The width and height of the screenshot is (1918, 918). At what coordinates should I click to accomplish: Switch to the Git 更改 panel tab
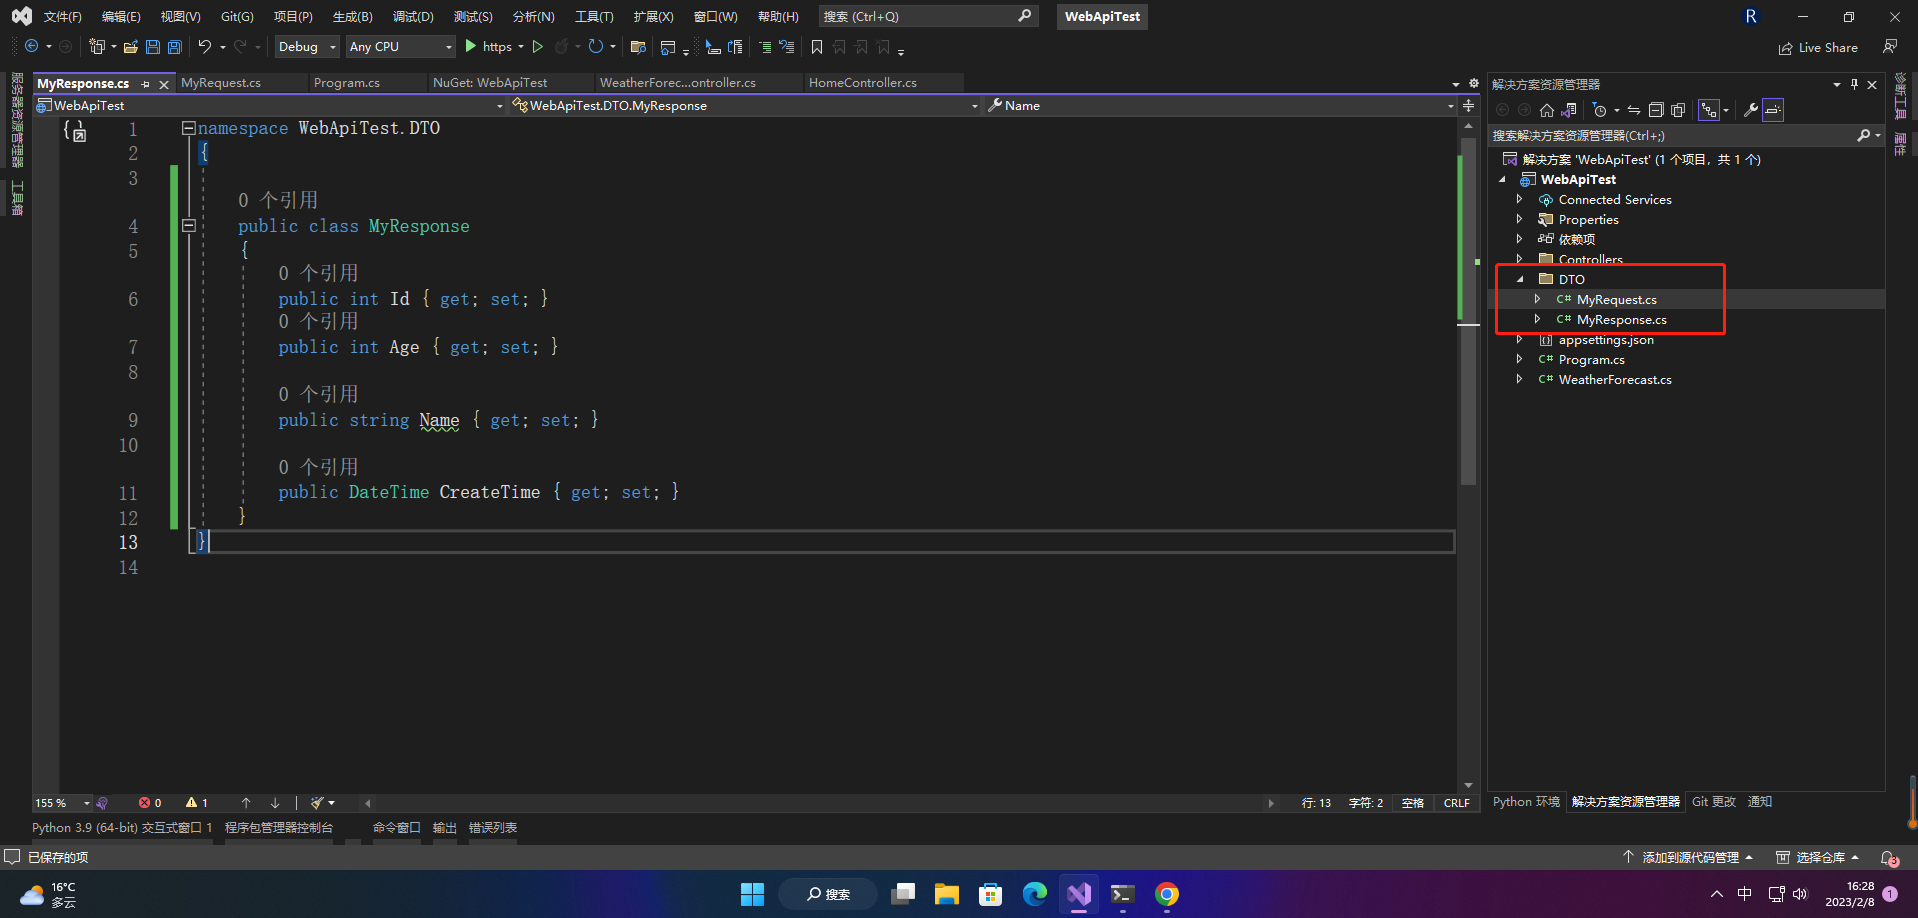tap(1714, 802)
